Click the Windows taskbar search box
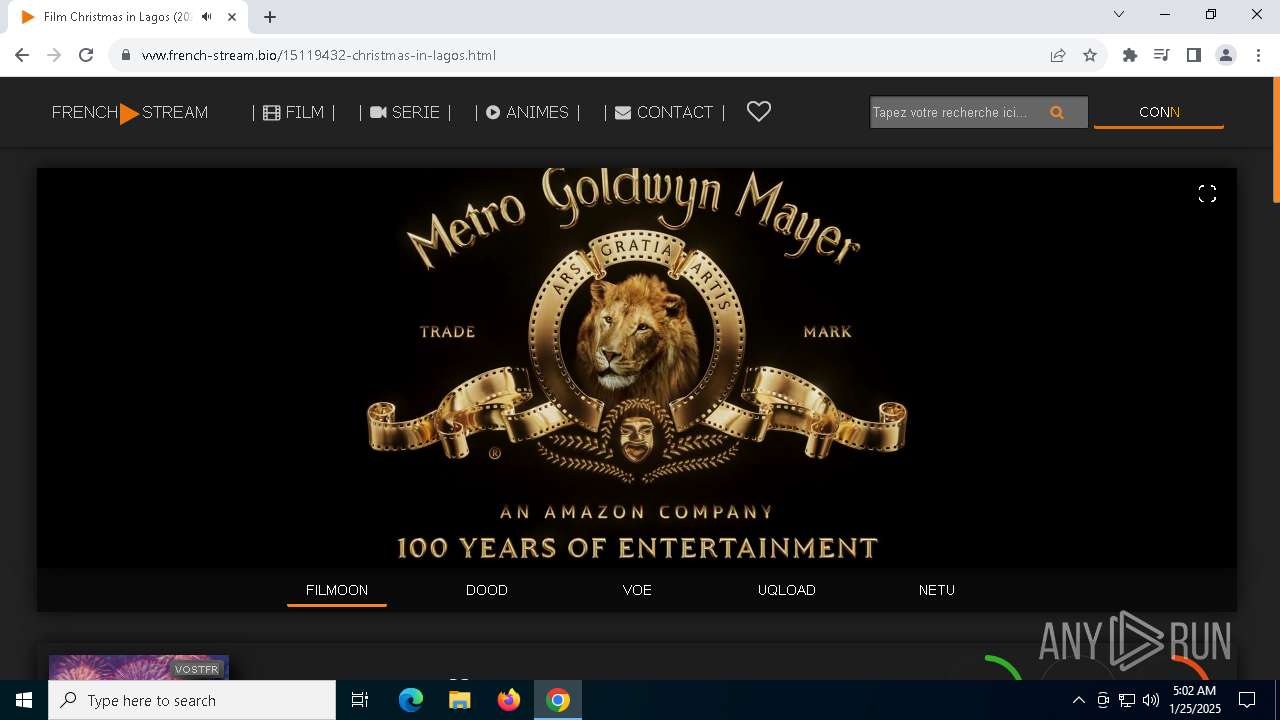 tap(192, 700)
